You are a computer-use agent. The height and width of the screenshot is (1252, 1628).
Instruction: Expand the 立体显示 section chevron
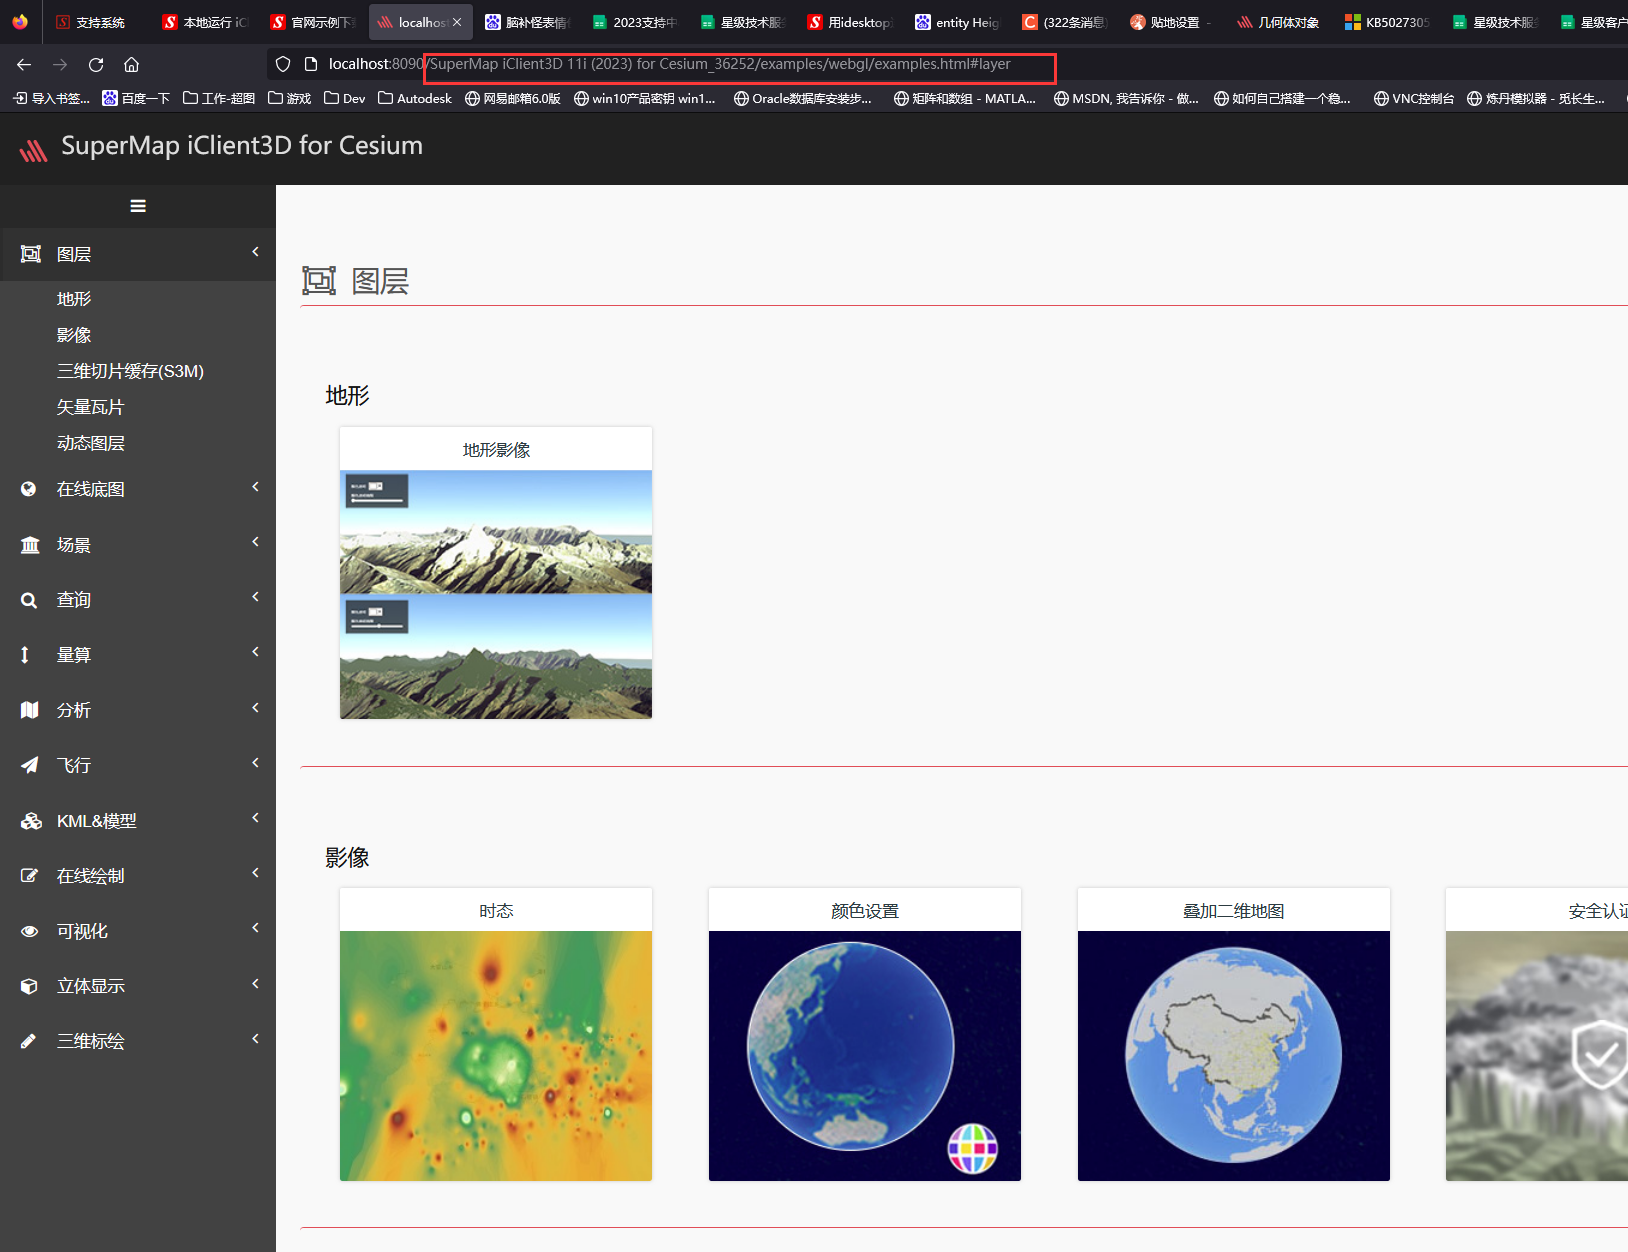256,984
